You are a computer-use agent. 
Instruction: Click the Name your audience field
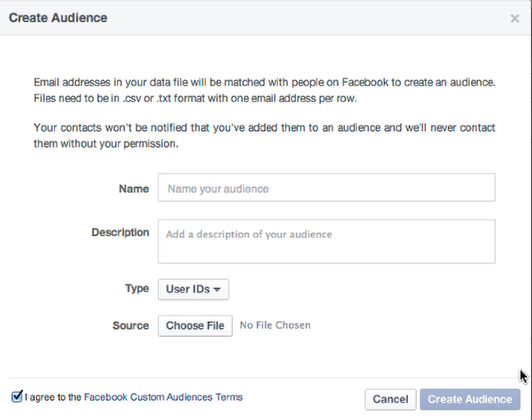(326, 188)
